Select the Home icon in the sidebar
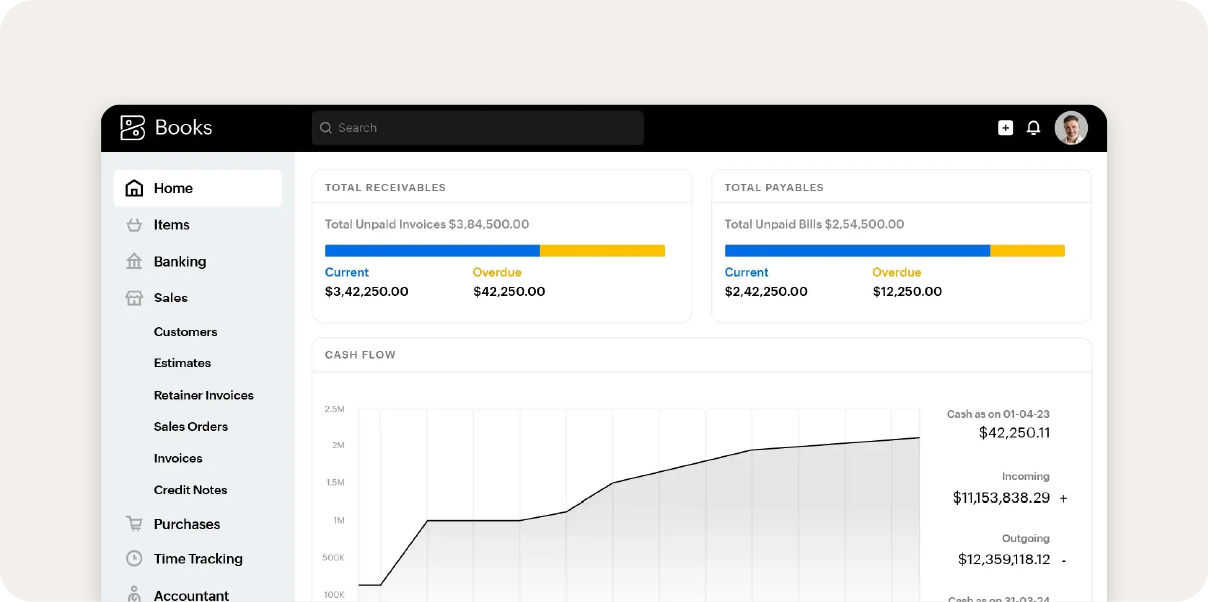The height and width of the screenshot is (602, 1208). (x=134, y=187)
